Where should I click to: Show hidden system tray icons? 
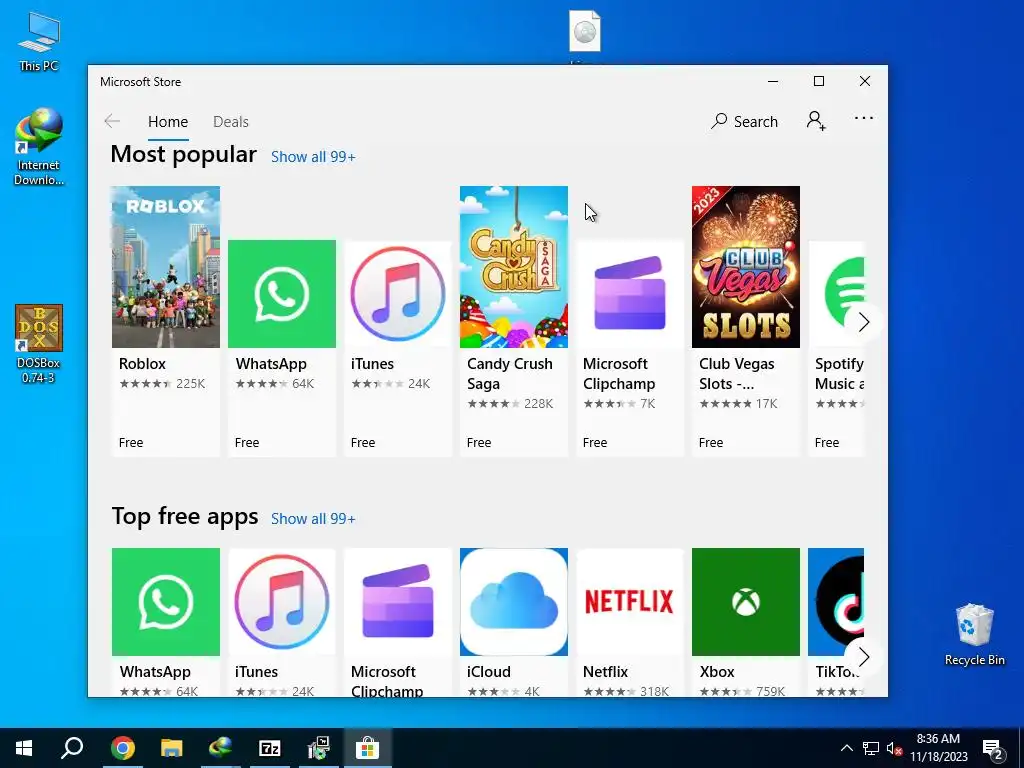click(846, 748)
